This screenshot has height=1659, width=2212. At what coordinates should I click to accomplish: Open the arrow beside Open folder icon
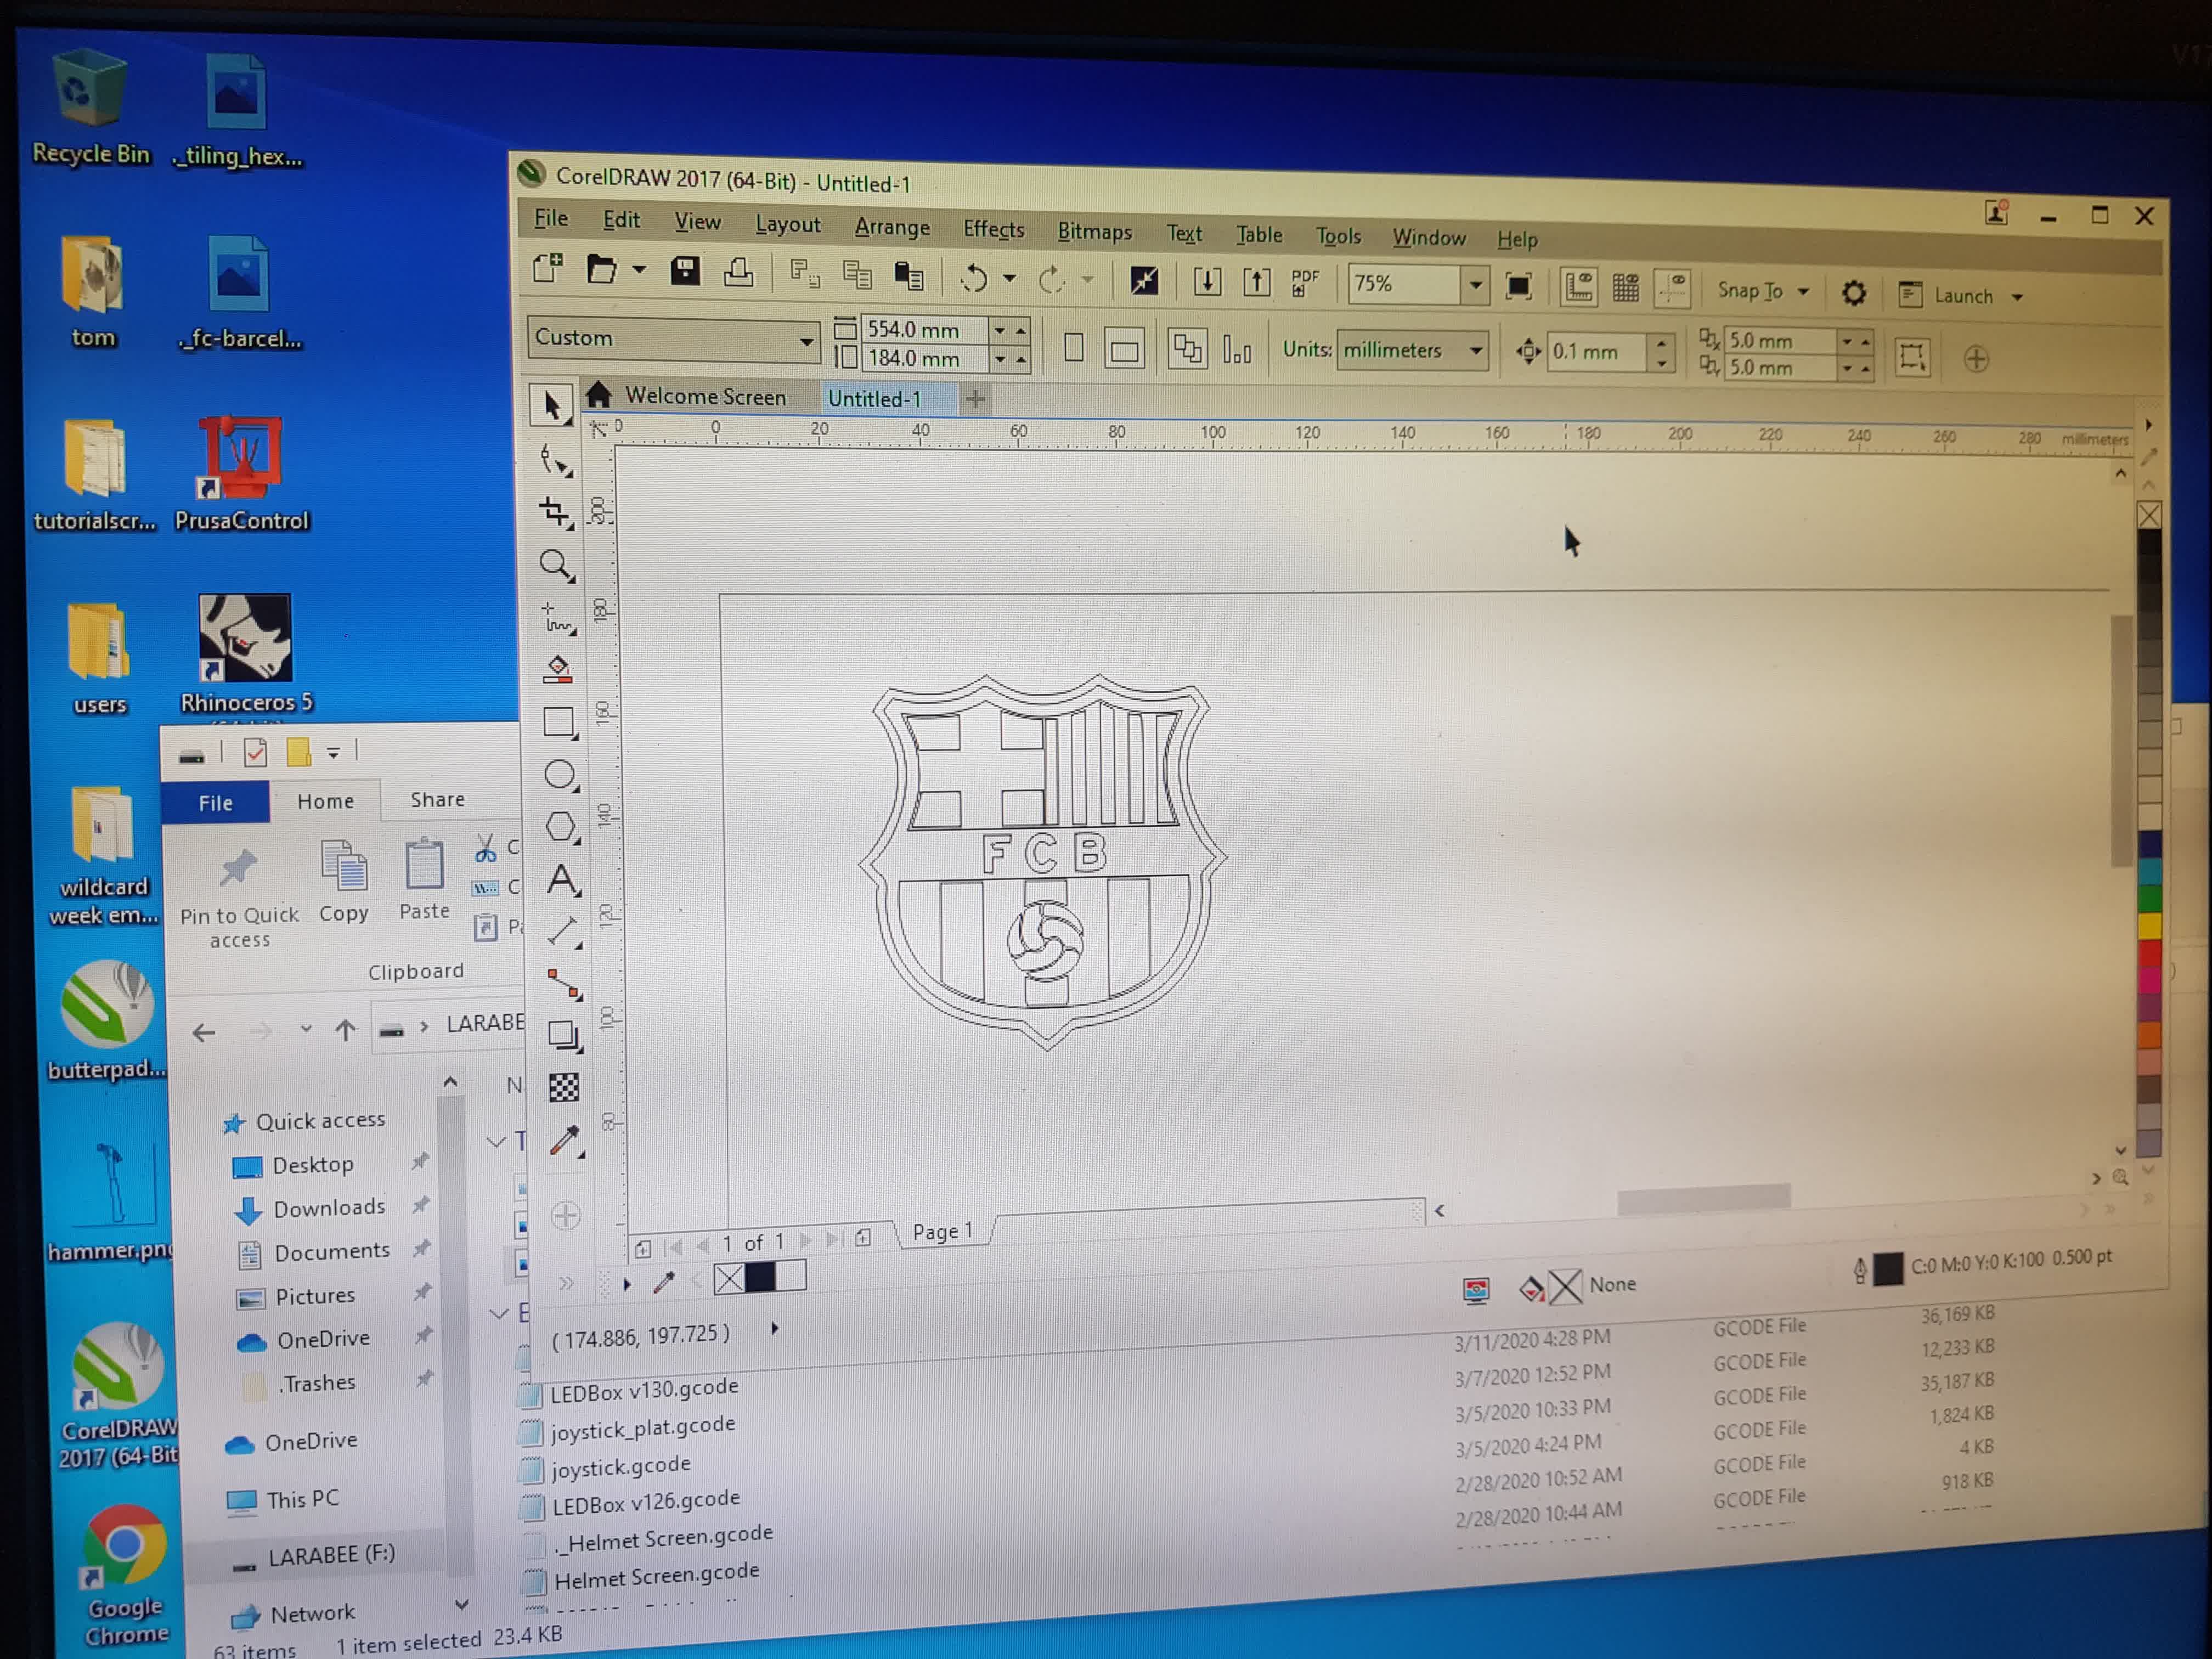pyautogui.click(x=640, y=269)
